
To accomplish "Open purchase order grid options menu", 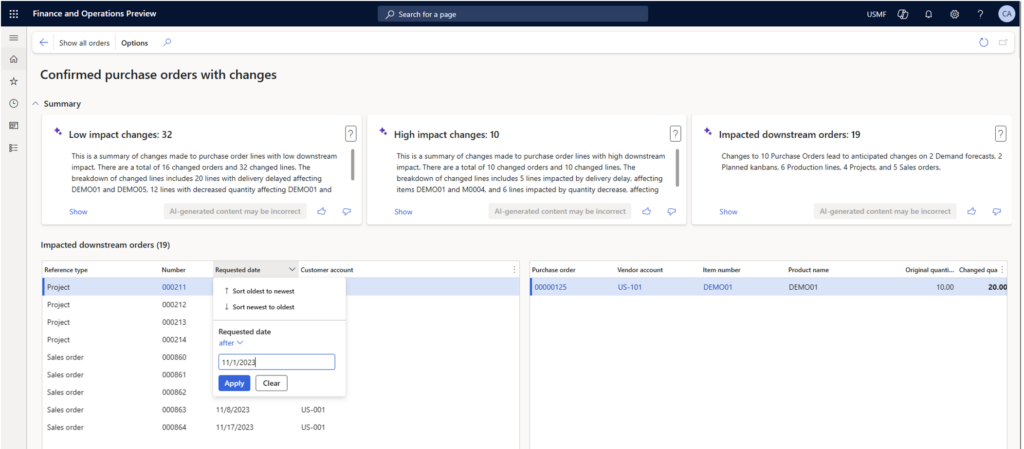I will [1002, 270].
